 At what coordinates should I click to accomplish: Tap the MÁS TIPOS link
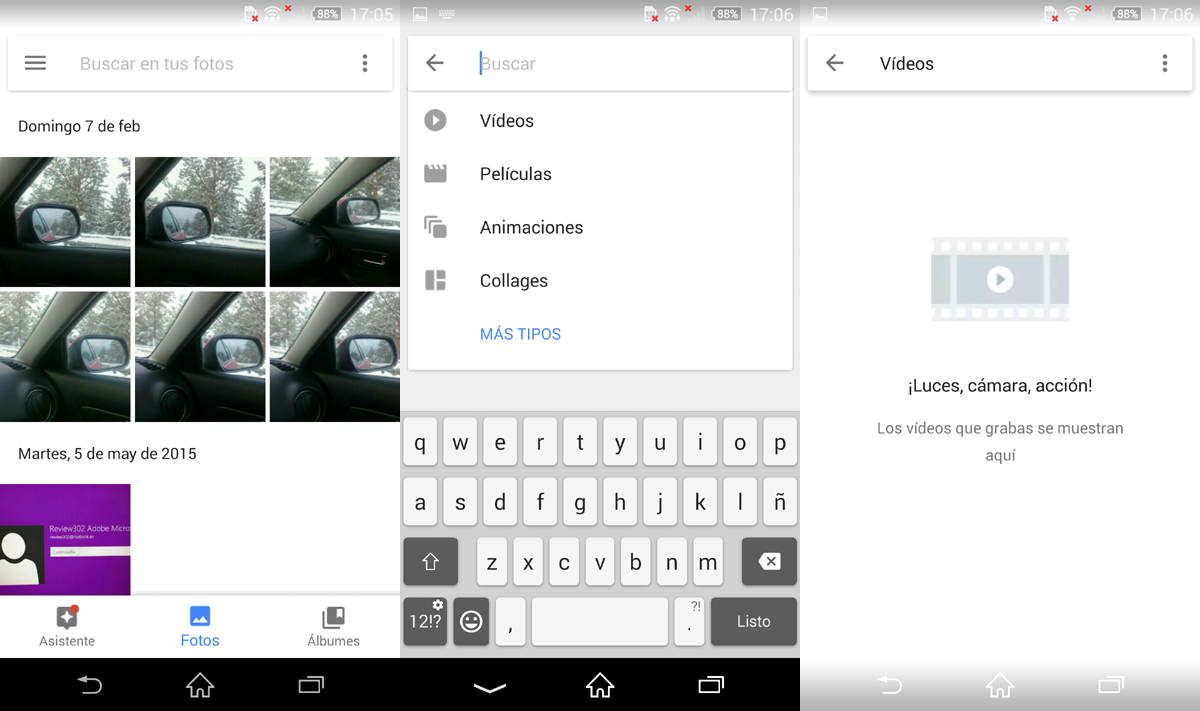(520, 334)
